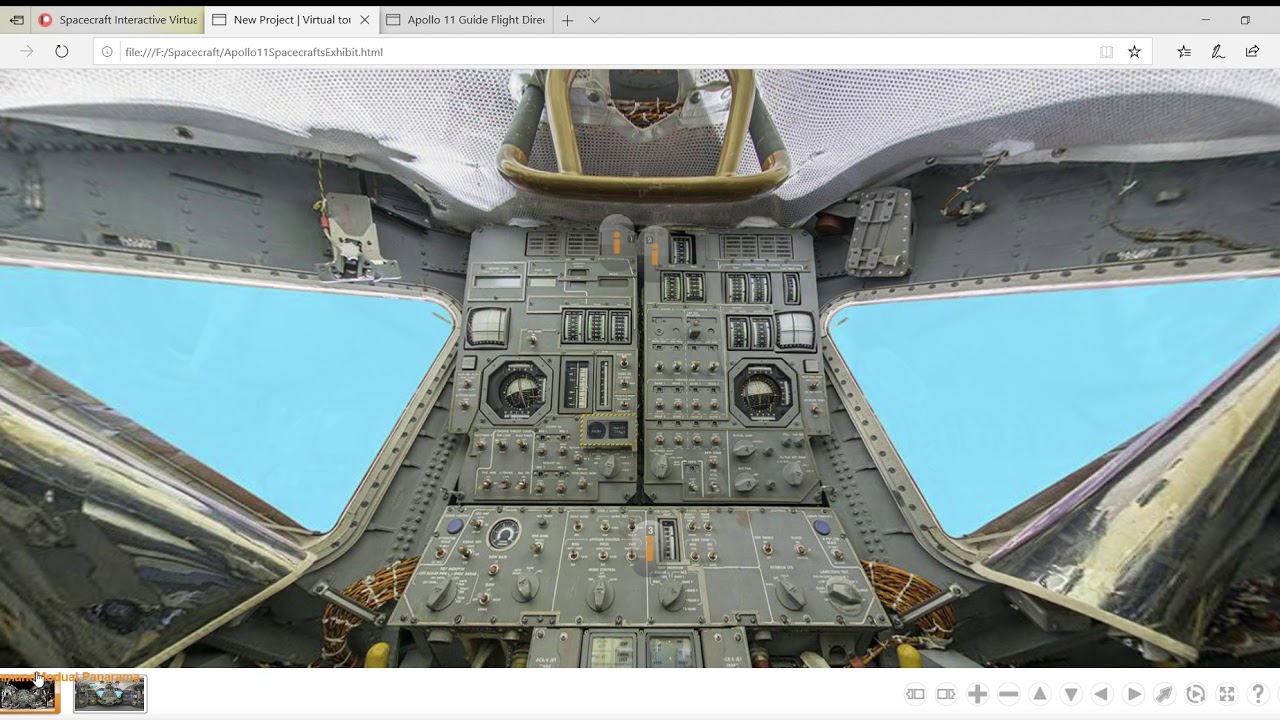Tilt the view up with the up arrow
The width and height of the screenshot is (1280, 720).
click(x=1040, y=694)
